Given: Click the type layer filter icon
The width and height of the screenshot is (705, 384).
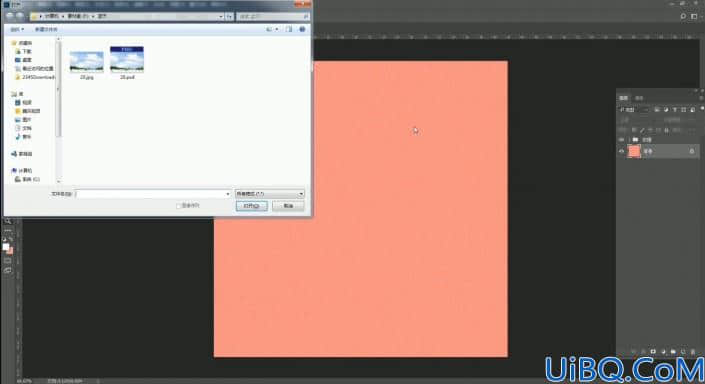Looking at the screenshot, I should pyautogui.click(x=674, y=110).
